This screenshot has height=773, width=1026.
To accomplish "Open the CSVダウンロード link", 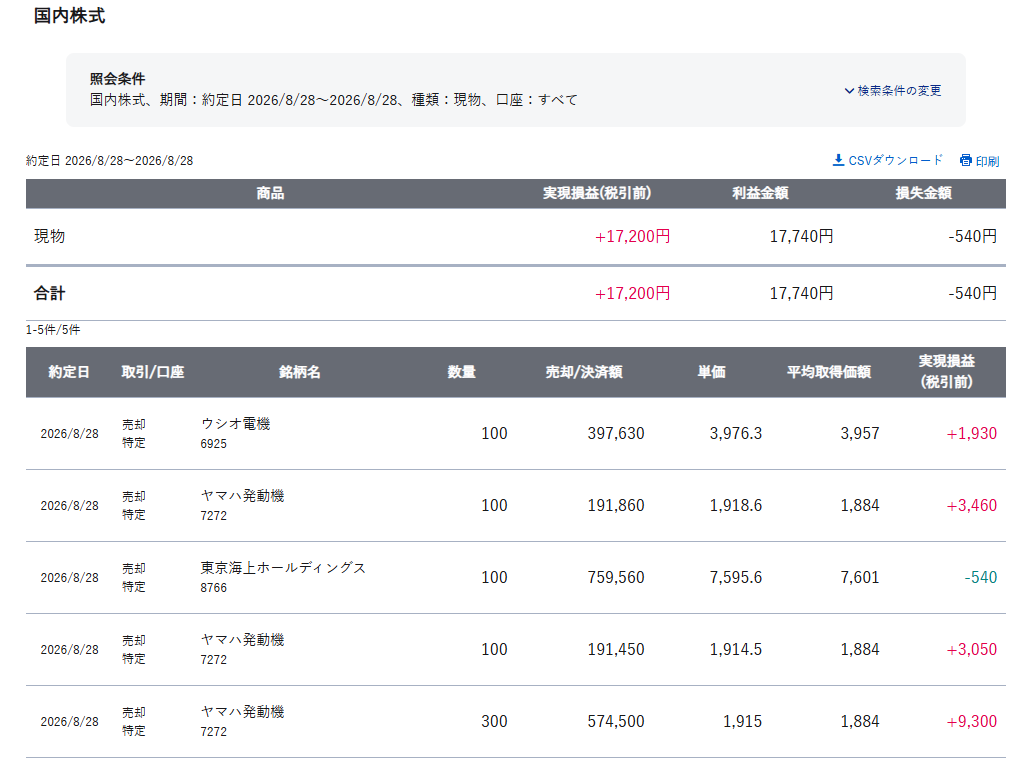I will coord(895,160).
